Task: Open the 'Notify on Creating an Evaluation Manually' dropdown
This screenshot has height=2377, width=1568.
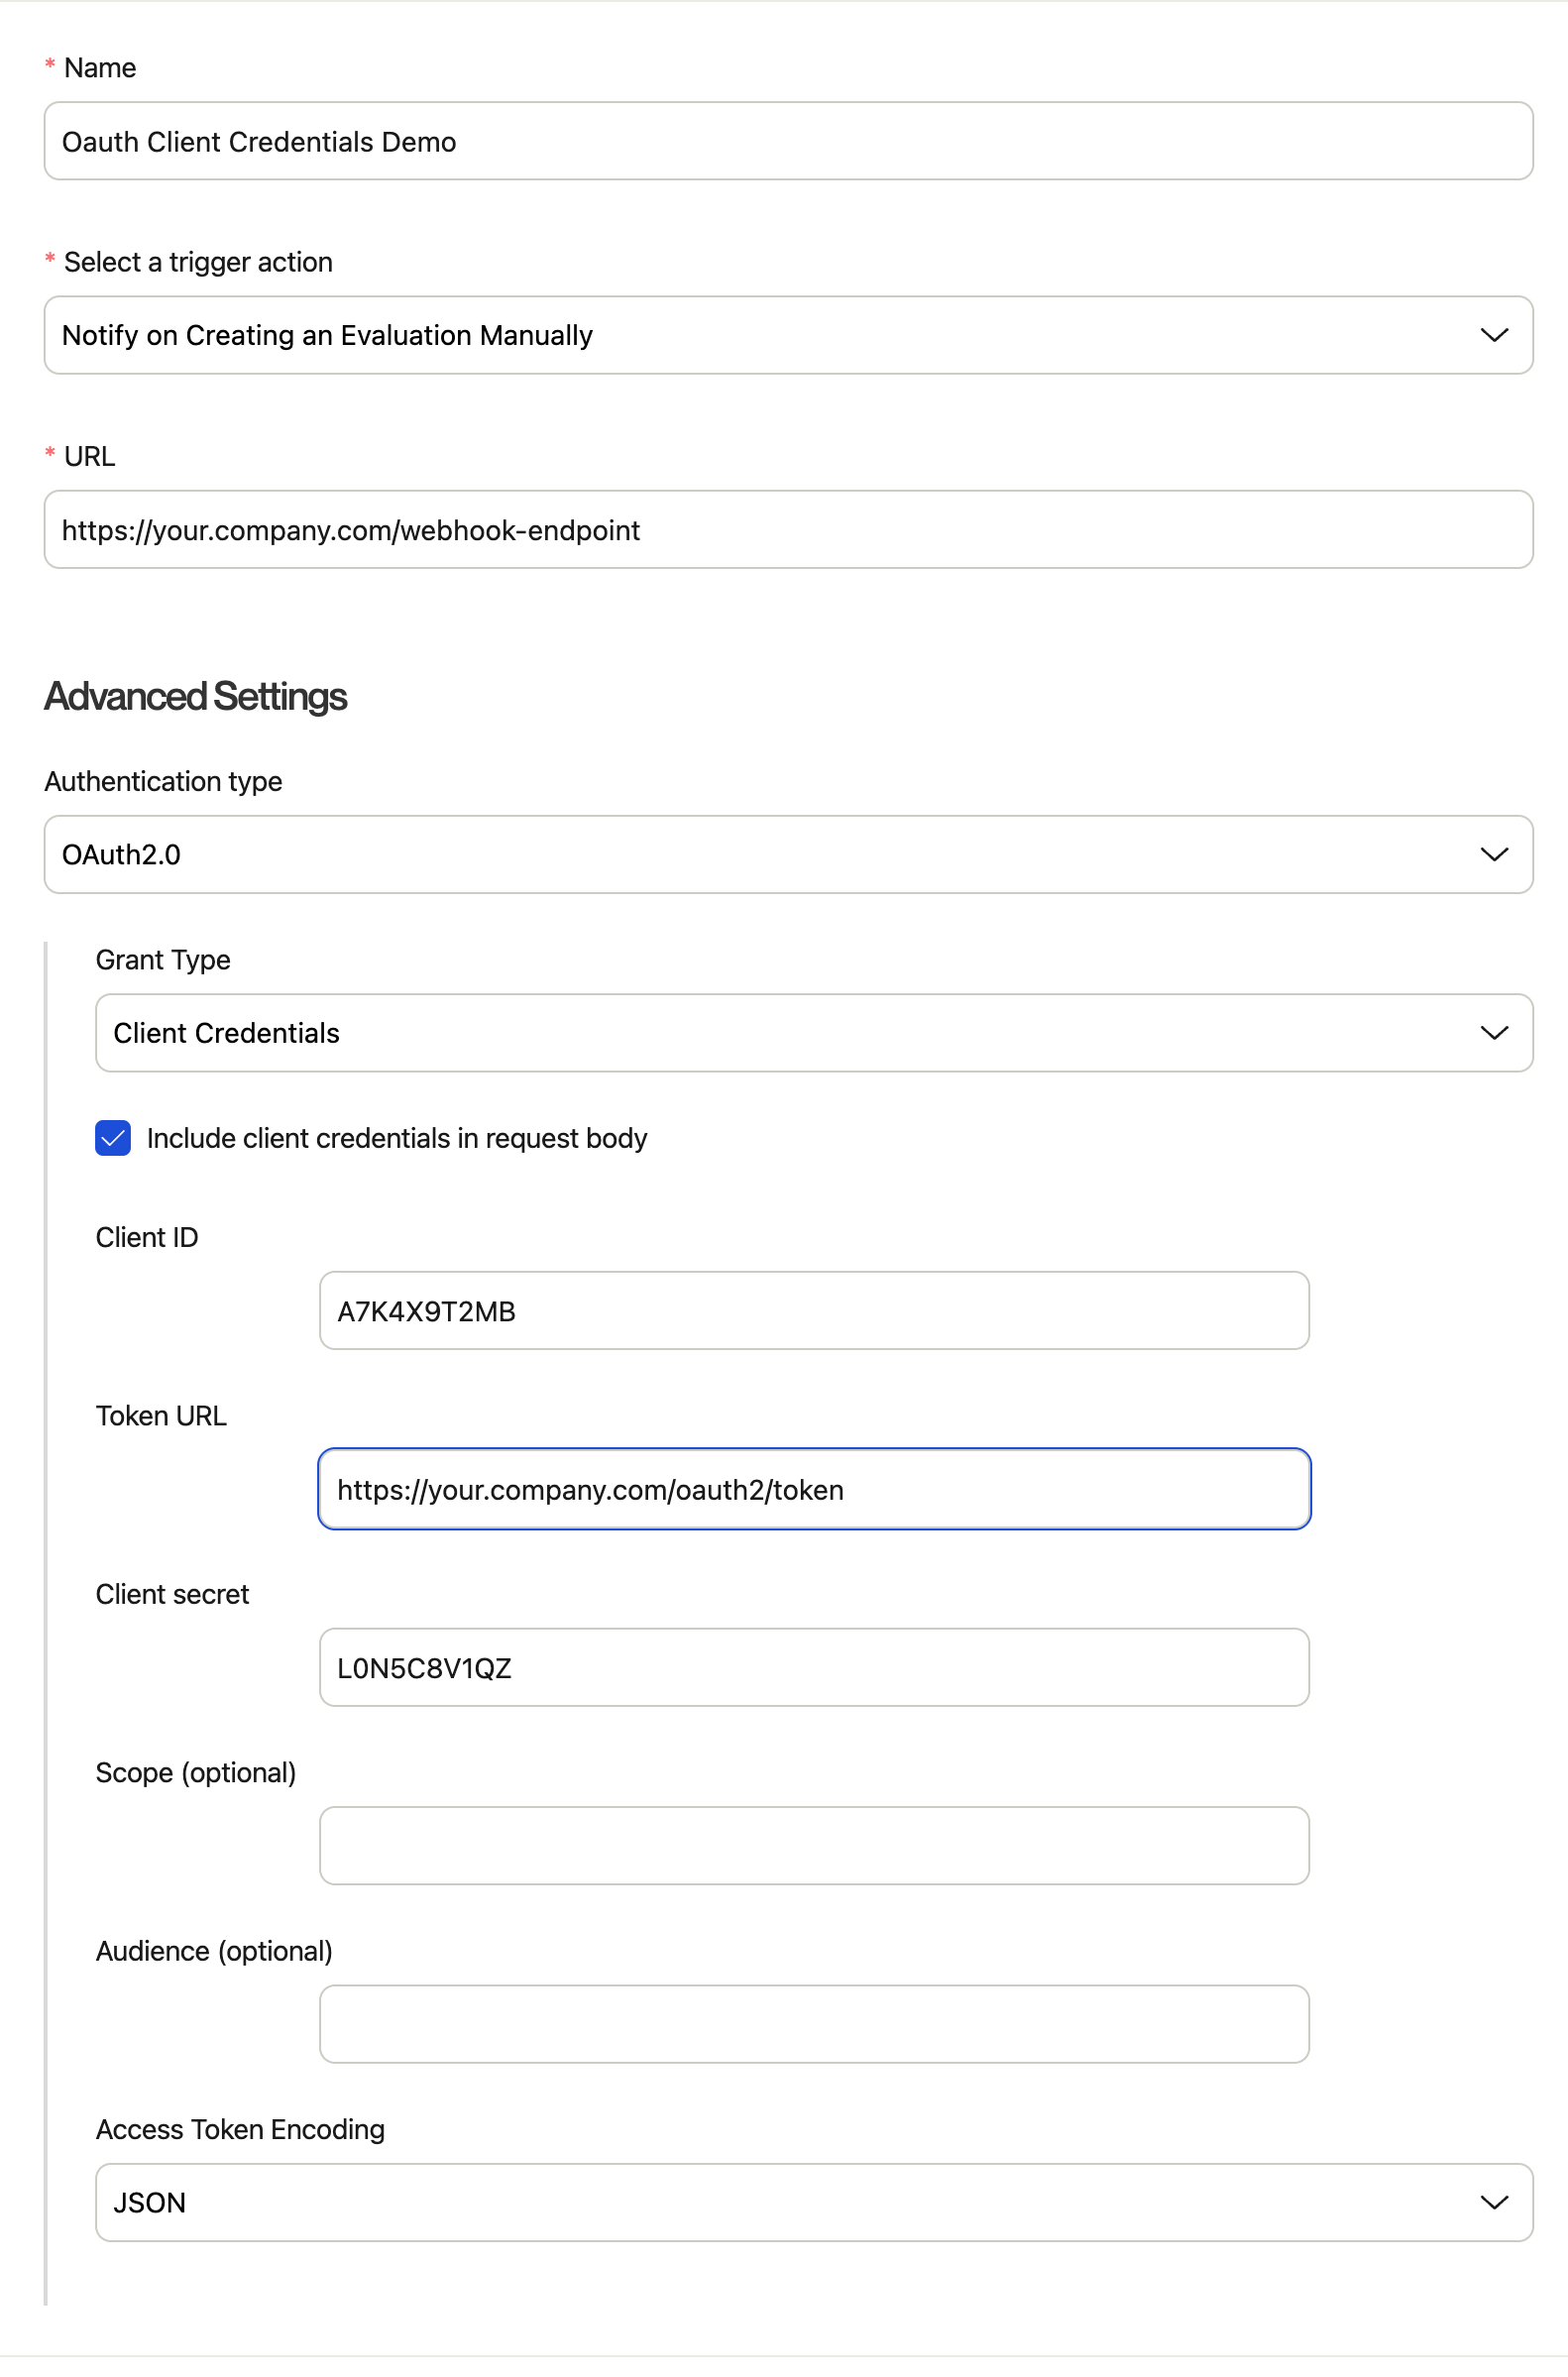Action: [x=788, y=335]
